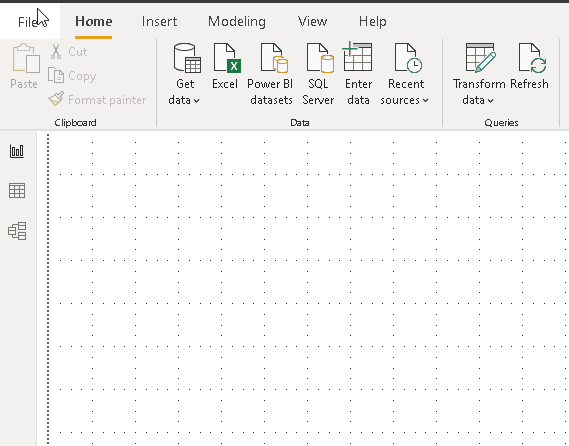Refresh the queries data
The width and height of the screenshot is (569, 446).
click(530, 66)
